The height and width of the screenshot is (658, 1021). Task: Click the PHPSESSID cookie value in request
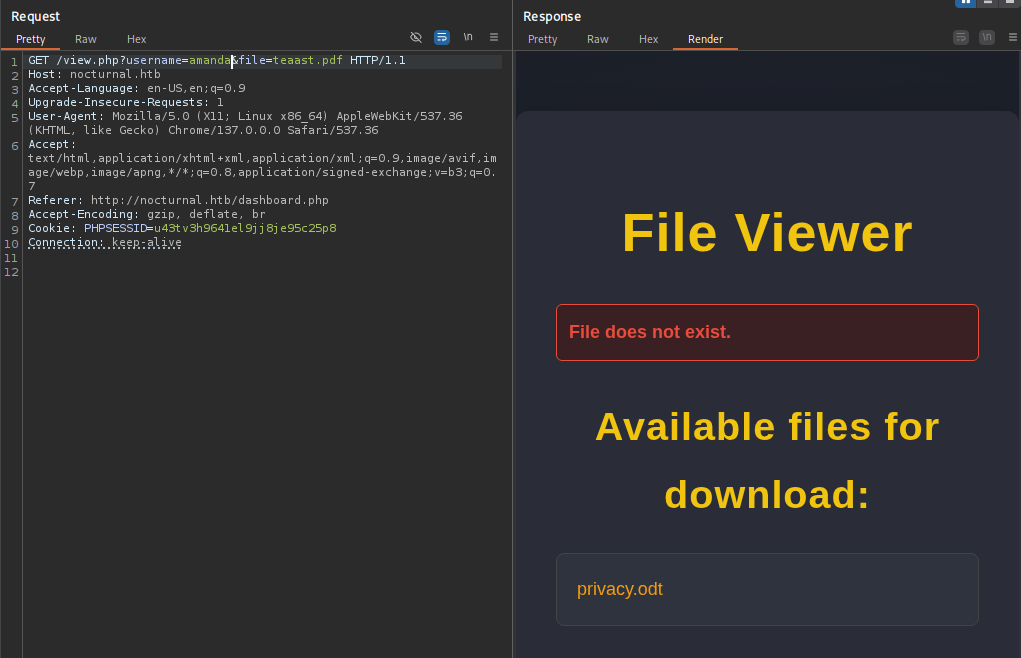[244, 228]
